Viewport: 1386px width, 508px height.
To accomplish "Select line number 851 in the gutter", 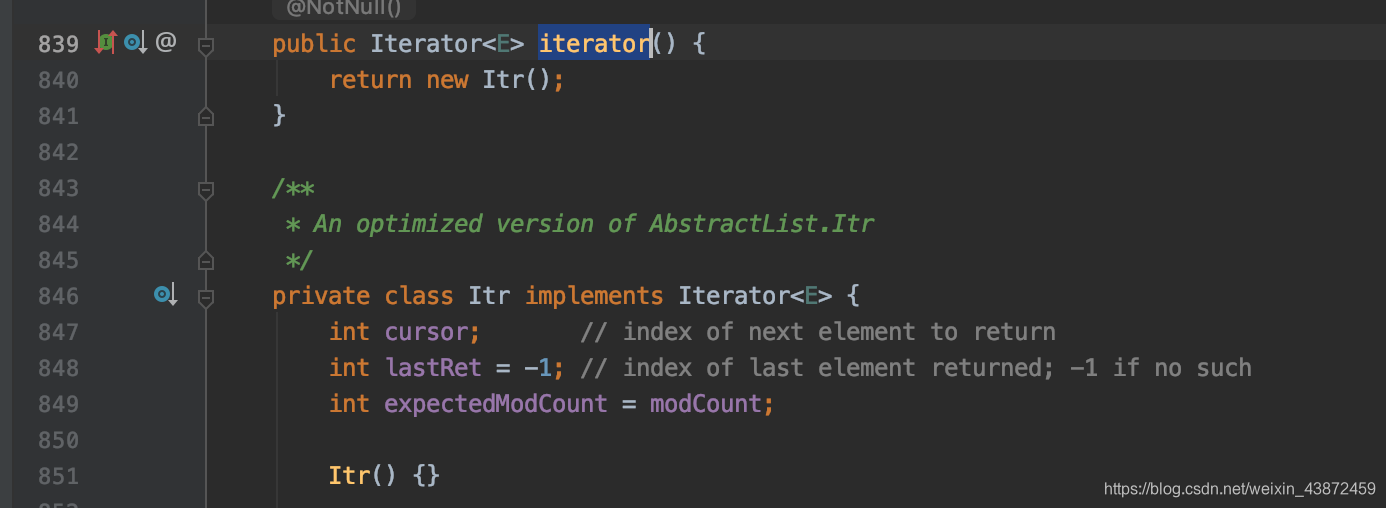I will coord(58,476).
